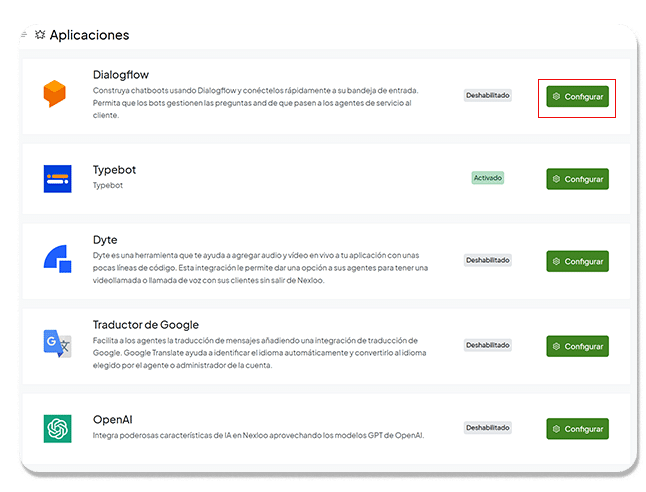646x492 pixels.
Task: Click the Deshabilitado badge for OpenAI
Action: 488,428
